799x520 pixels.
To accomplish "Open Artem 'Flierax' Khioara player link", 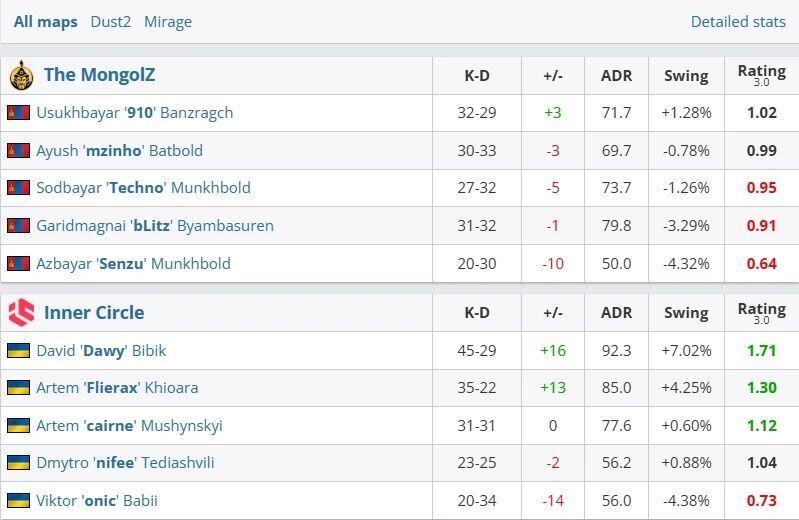I will pyautogui.click(x=117, y=387).
